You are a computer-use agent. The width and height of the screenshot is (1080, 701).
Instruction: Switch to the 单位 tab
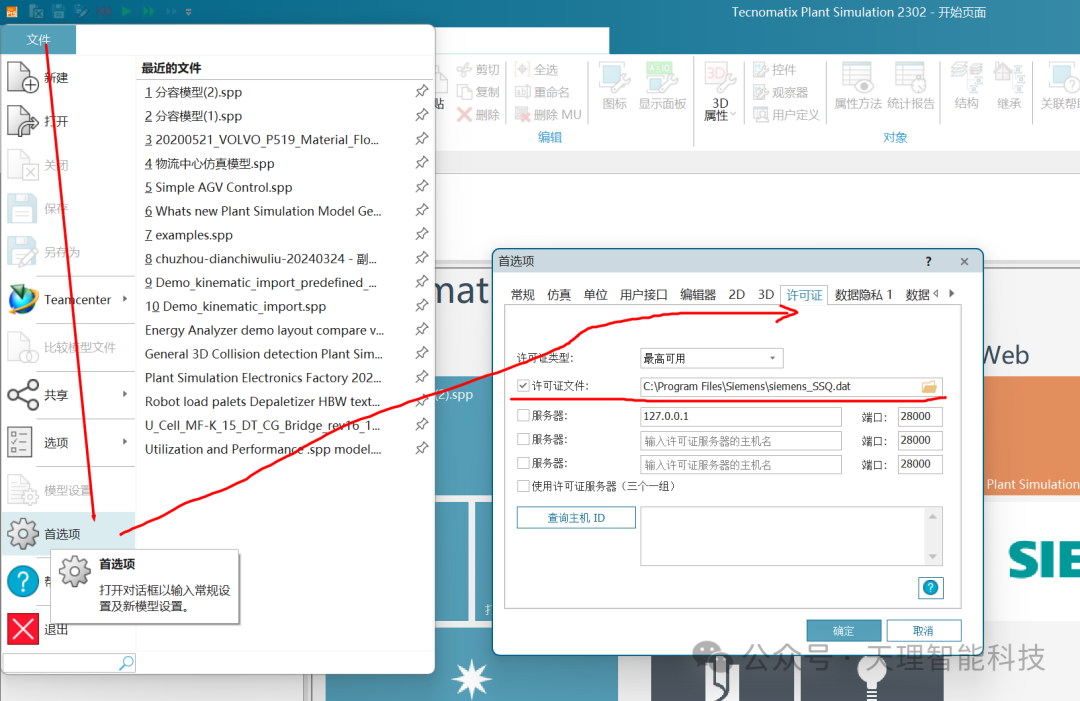point(595,295)
